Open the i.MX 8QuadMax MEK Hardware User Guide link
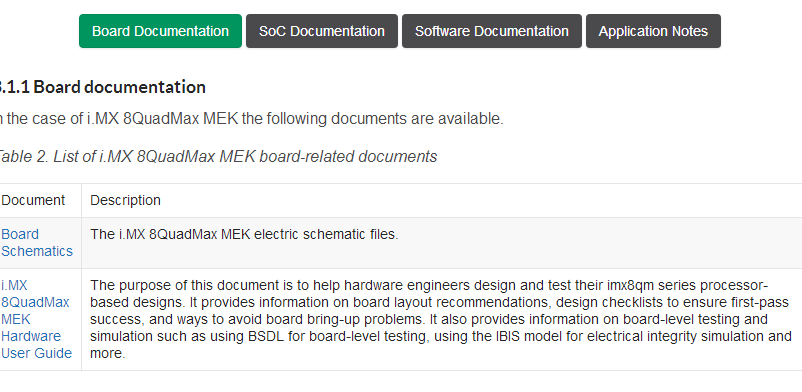This screenshot has height=392, width=802. [x=36, y=319]
